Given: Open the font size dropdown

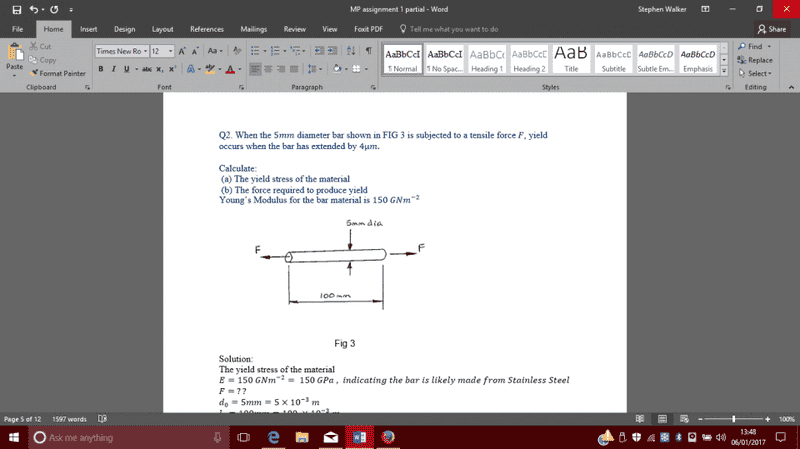Looking at the screenshot, I should (171, 51).
